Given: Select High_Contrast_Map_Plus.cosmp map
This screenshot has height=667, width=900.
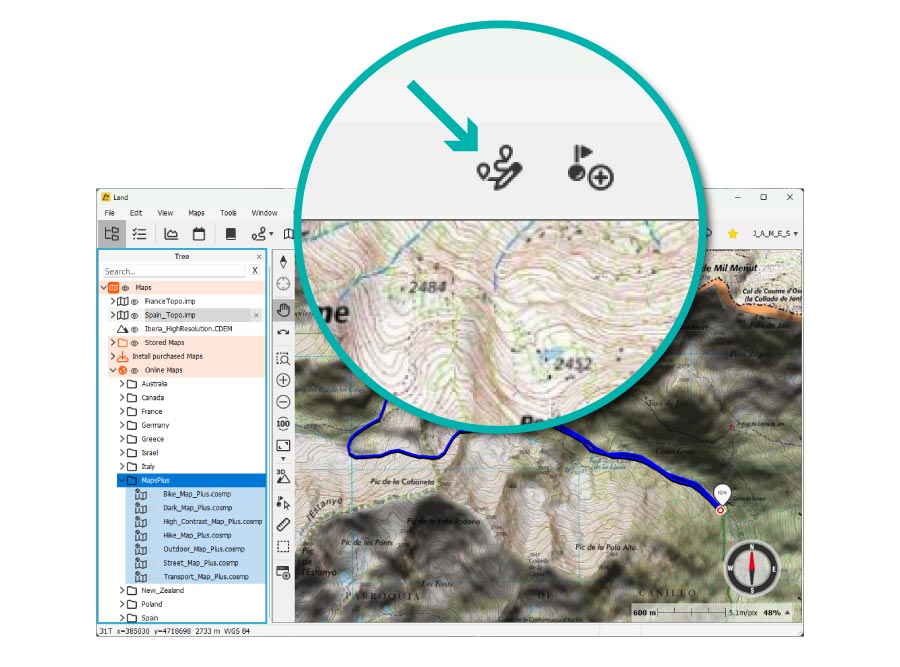Looking at the screenshot, I should click(x=212, y=522).
